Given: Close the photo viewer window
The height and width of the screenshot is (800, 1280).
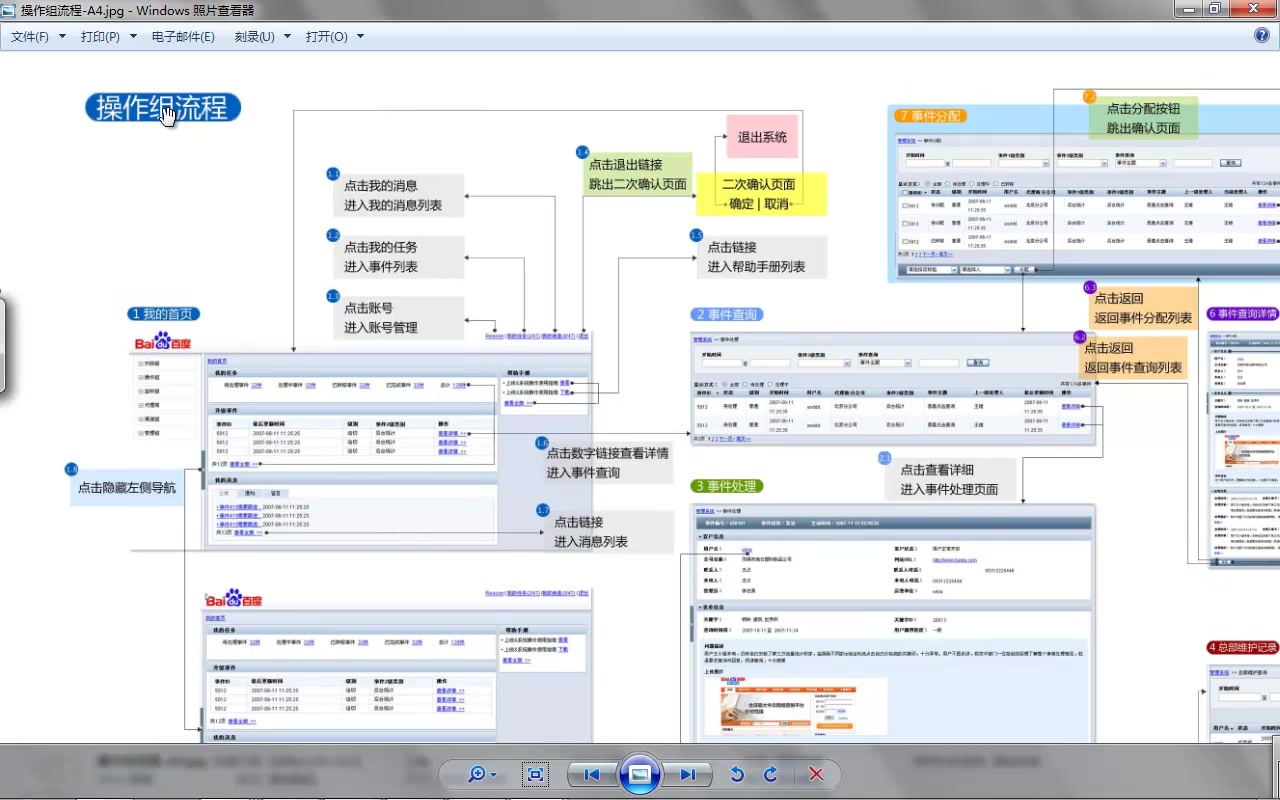Looking at the screenshot, I should (1253, 9).
